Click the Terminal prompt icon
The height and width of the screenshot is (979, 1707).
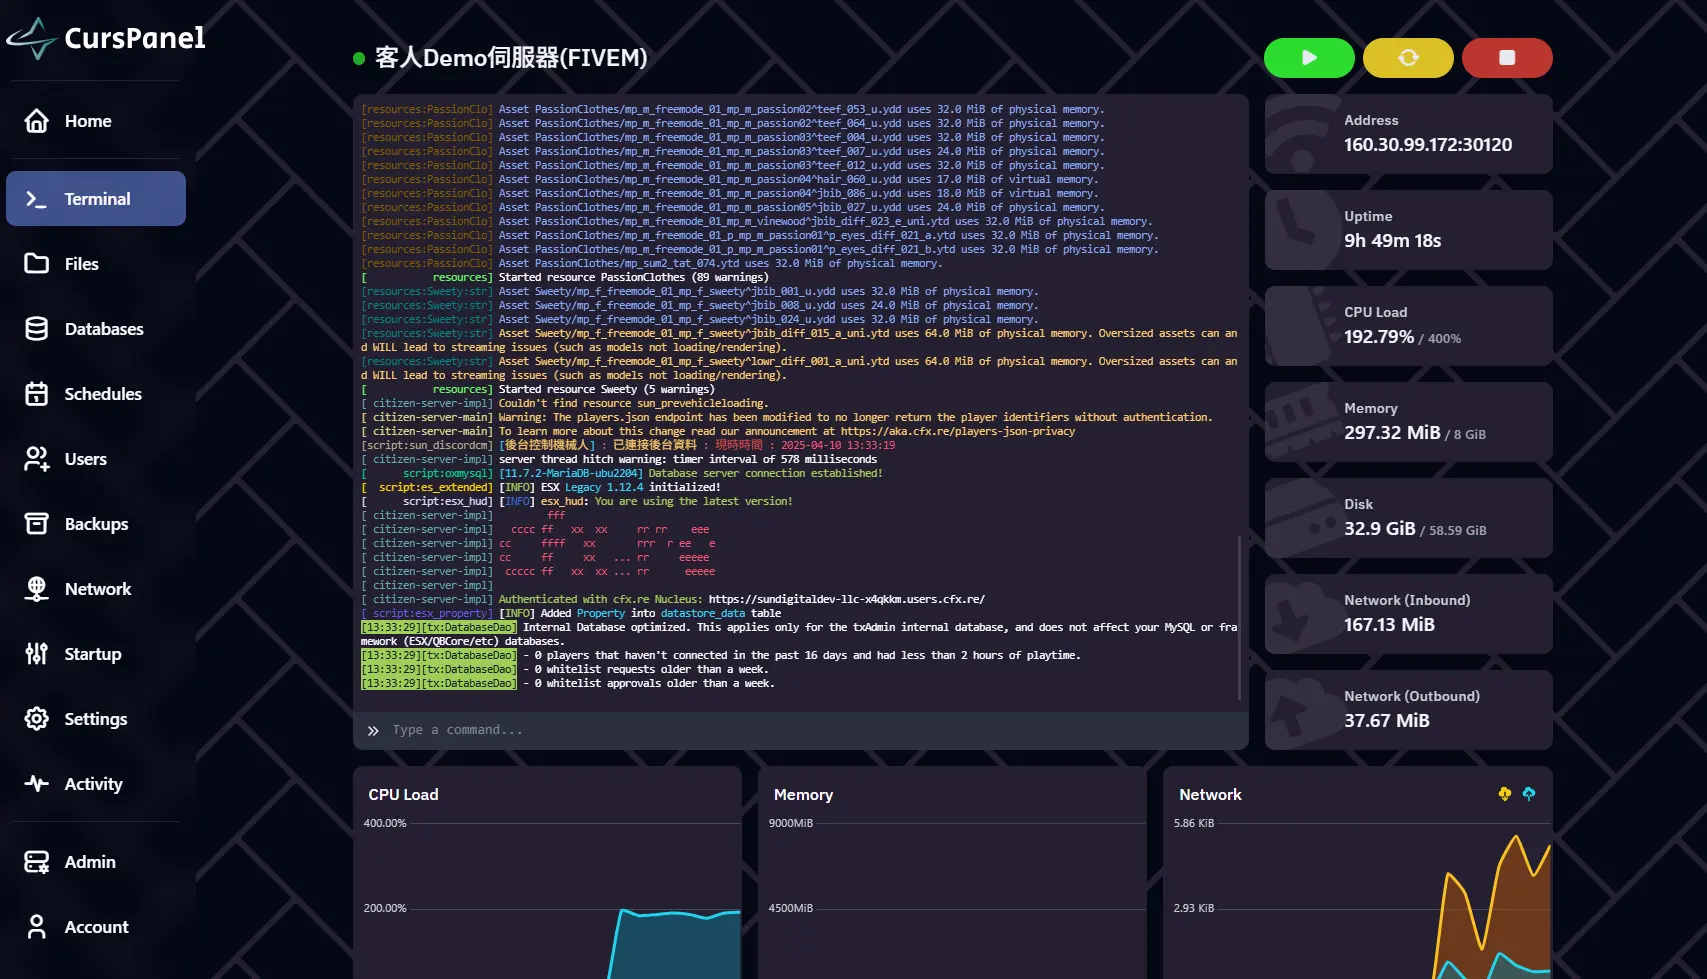click(x=37, y=199)
